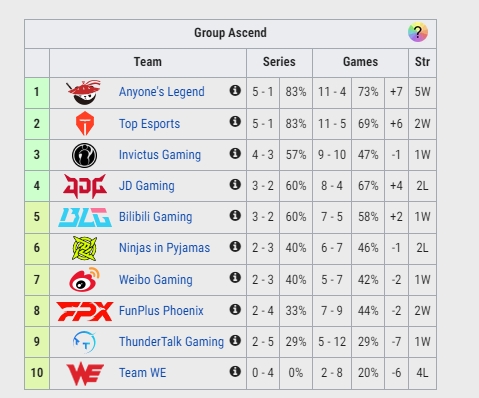
Task: Open the Invictus Gaming team page
Action: (x=160, y=155)
